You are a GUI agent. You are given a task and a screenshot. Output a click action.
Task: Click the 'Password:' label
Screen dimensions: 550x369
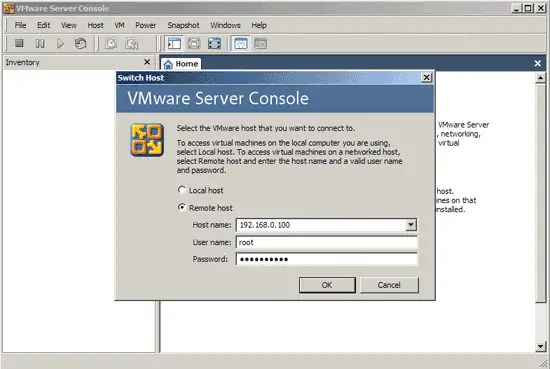point(210,259)
